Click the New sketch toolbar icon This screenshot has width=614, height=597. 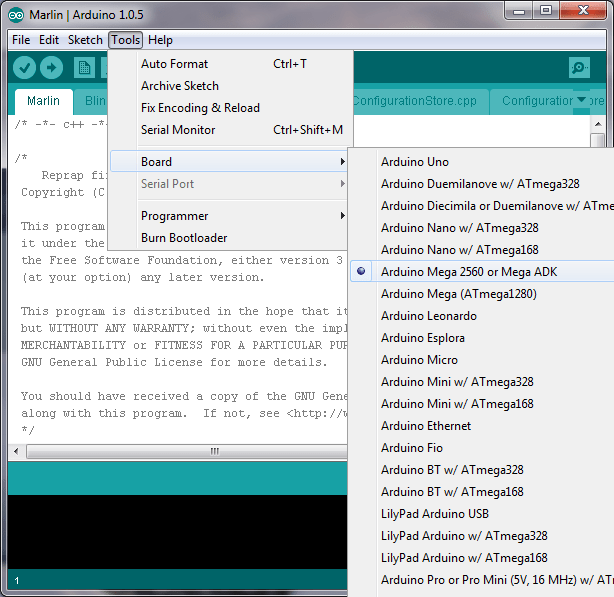tap(84, 67)
